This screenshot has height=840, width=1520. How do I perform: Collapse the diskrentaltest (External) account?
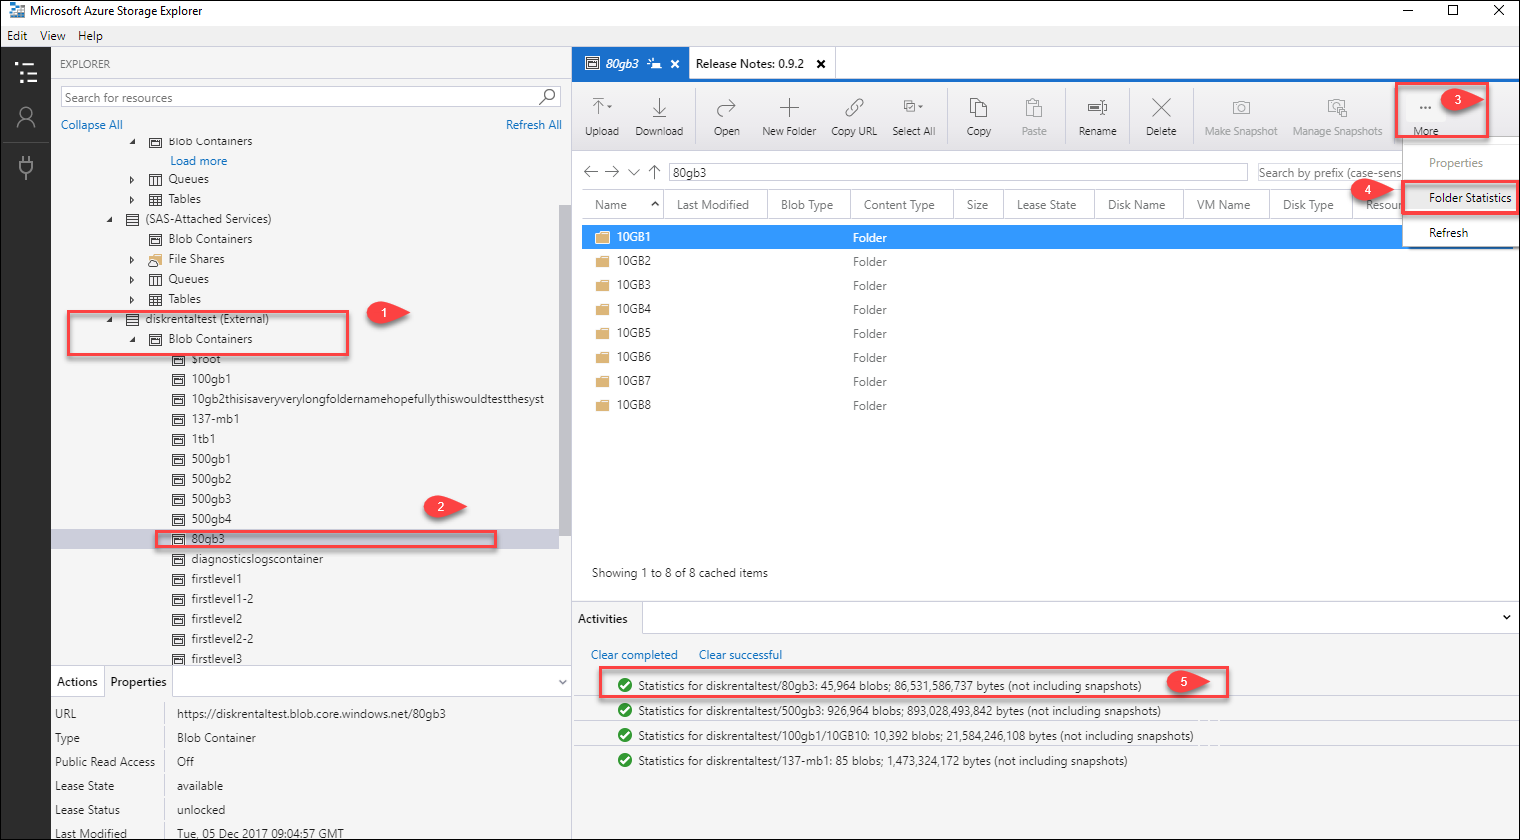pyautogui.click(x=110, y=318)
